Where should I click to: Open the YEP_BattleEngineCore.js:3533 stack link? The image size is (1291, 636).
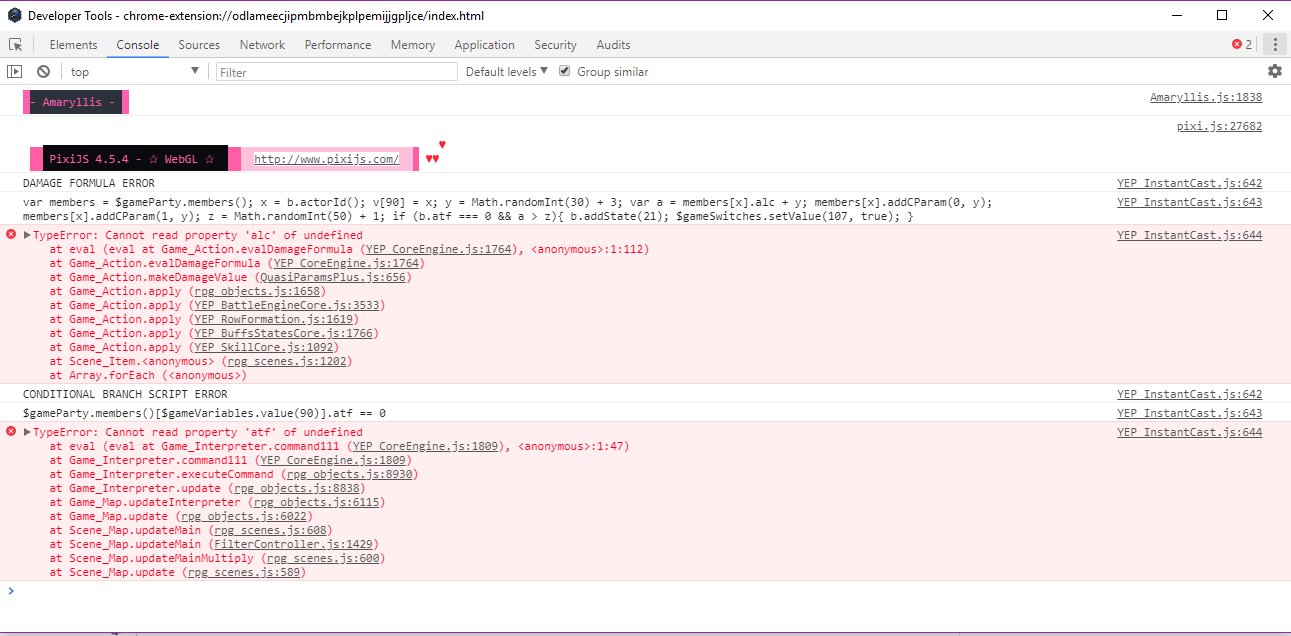[286, 305]
